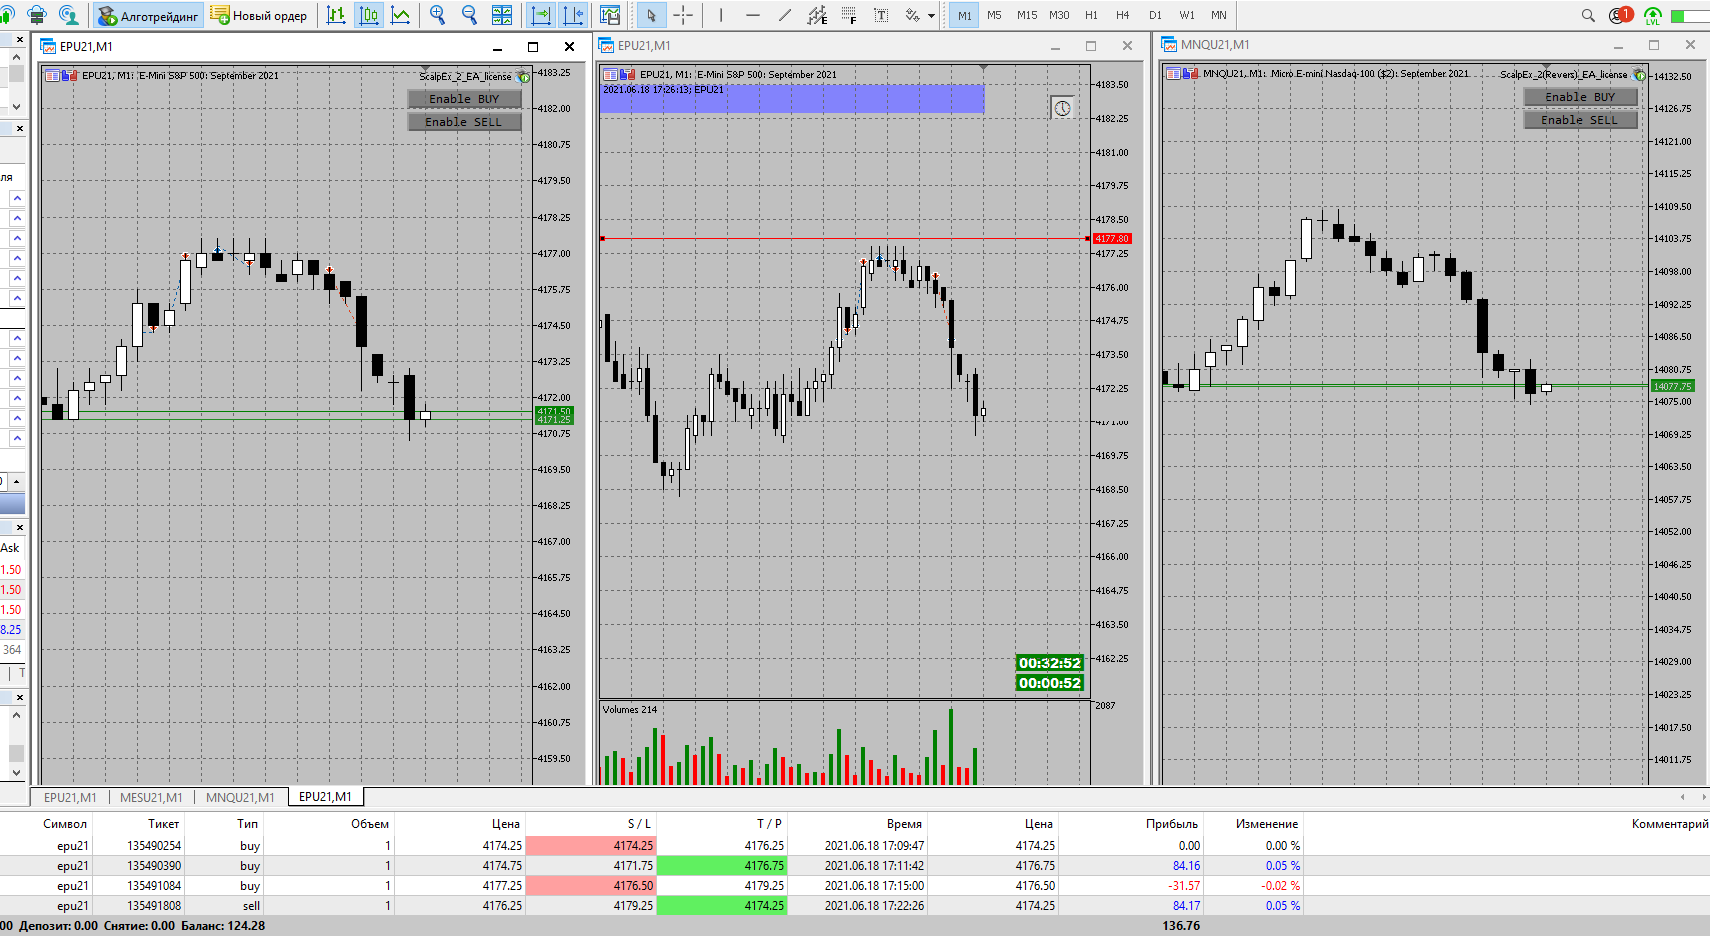Select the trendline drawing tool
This screenshot has width=1710, height=945.
[x=785, y=15]
